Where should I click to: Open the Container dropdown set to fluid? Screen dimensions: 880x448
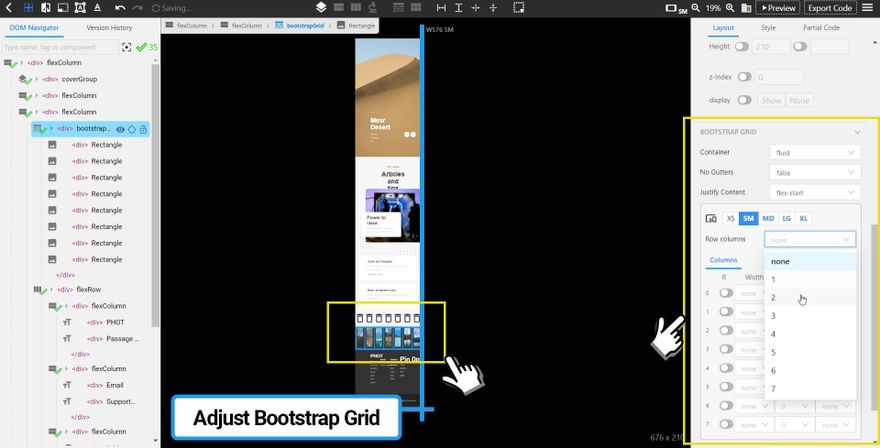click(814, 152)
